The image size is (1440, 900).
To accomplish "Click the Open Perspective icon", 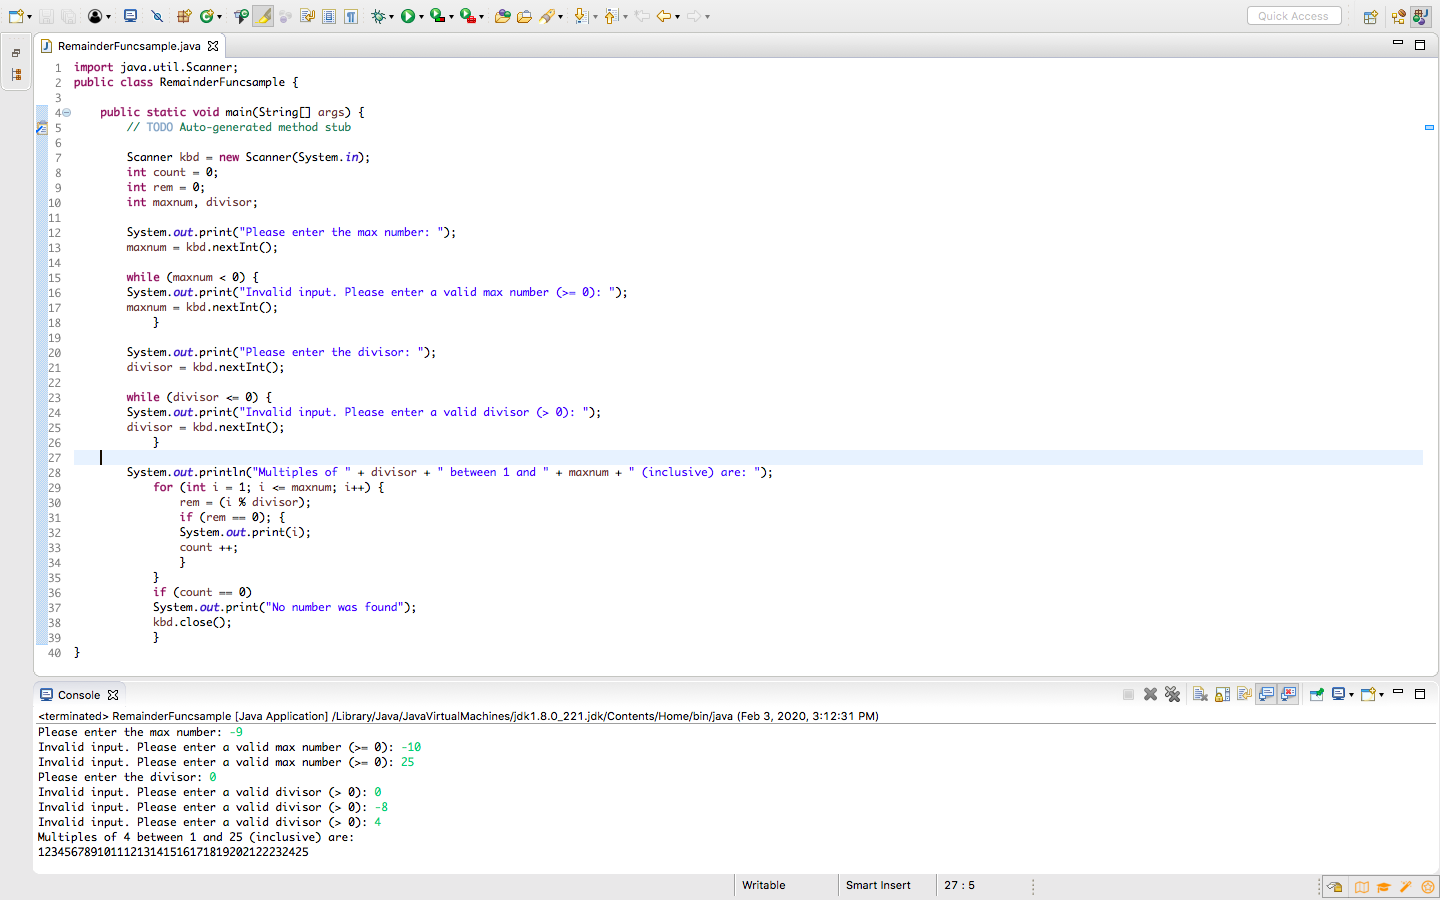I will 1371,16.
